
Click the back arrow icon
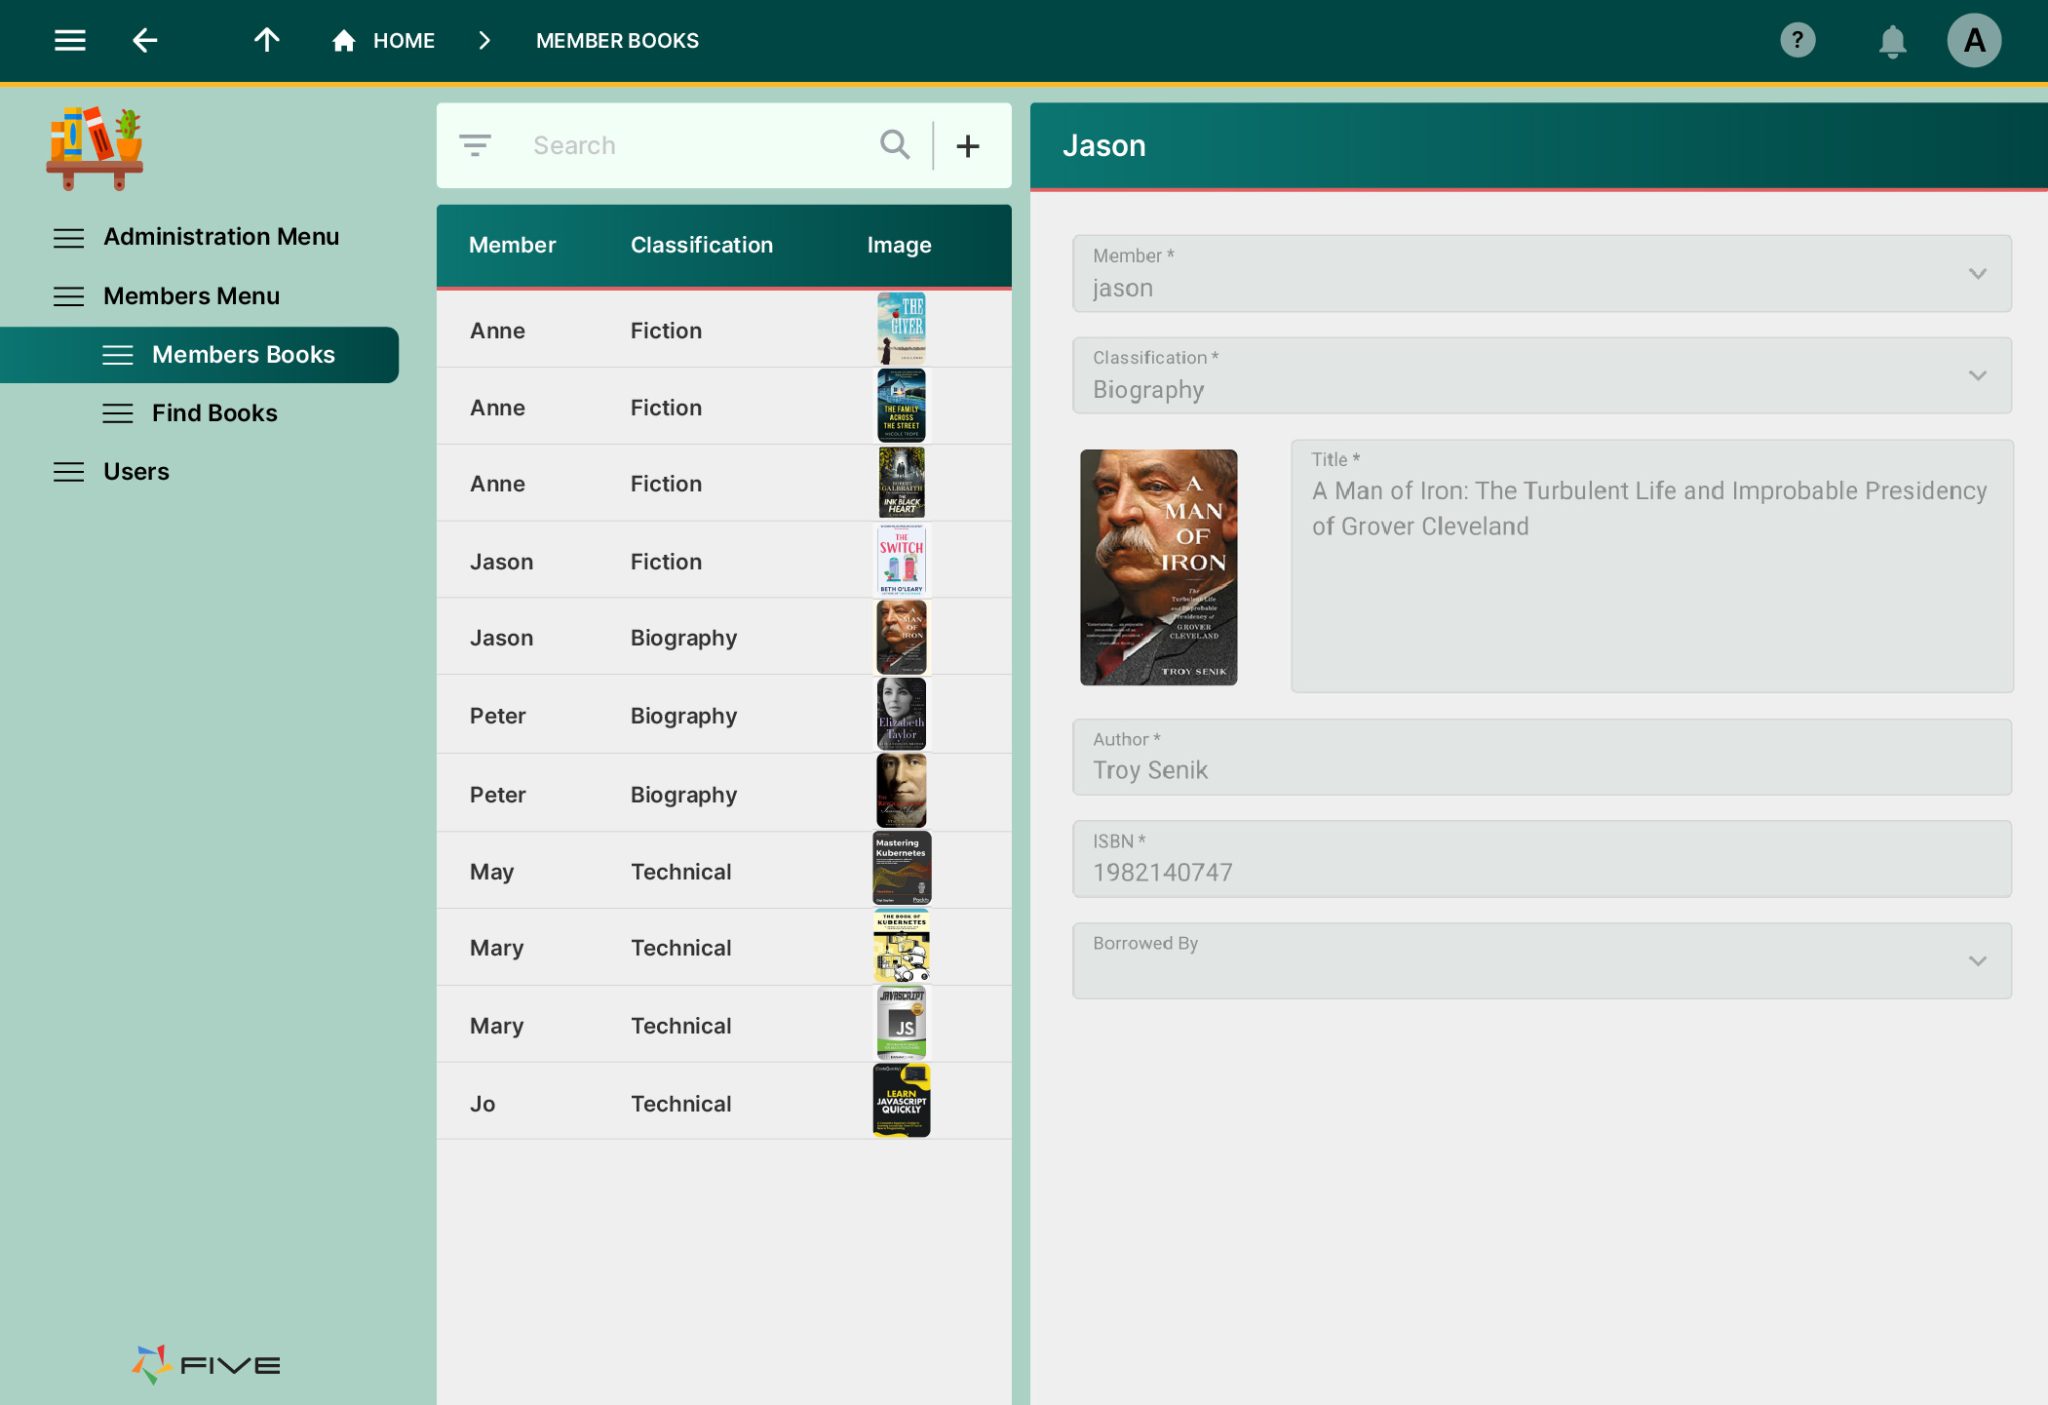pyautogui.click(x=145, y=40)
